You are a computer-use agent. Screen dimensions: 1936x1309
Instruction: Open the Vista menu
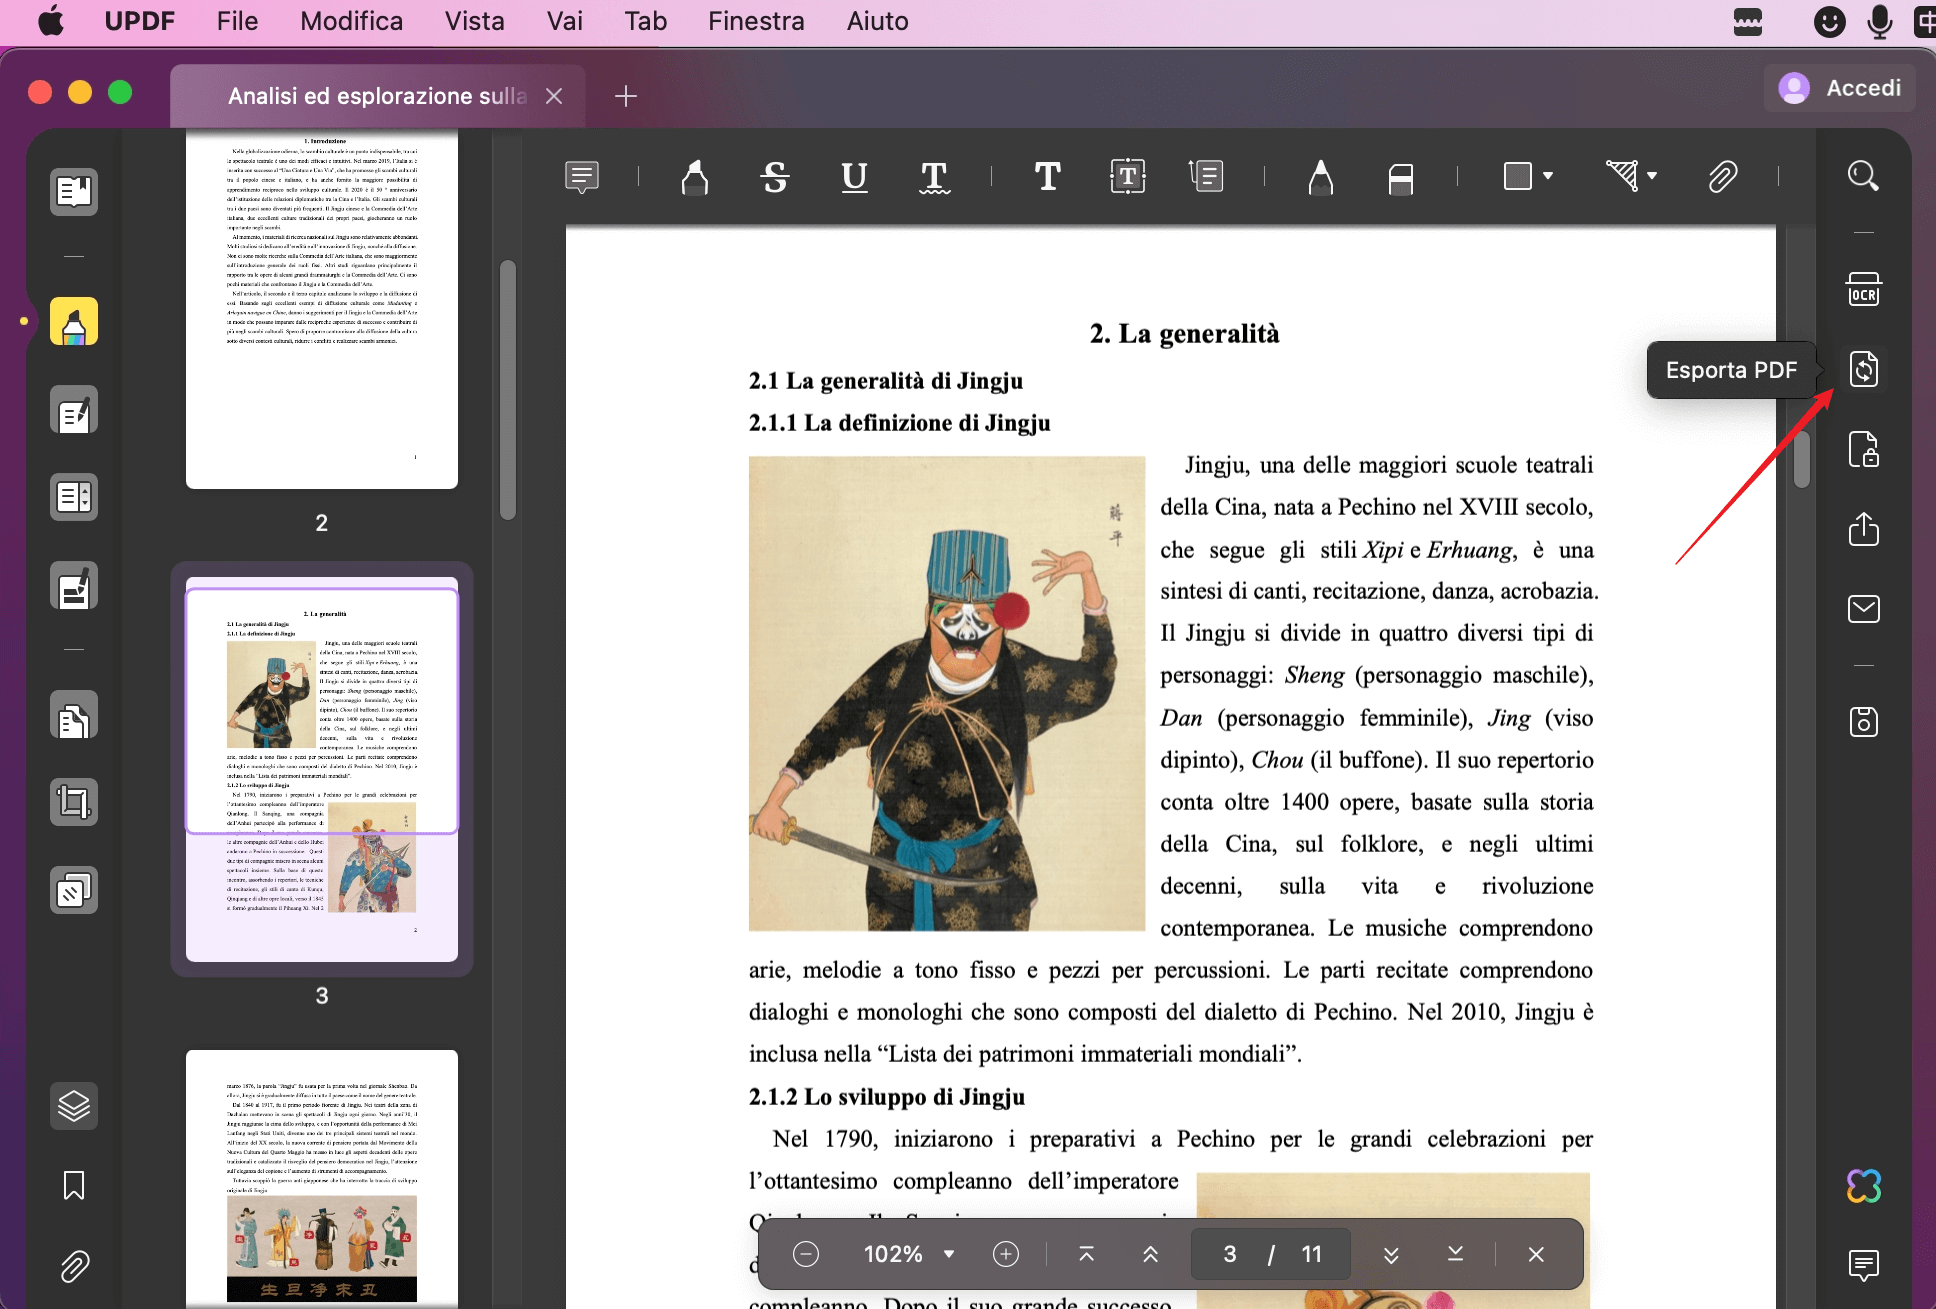474,21
